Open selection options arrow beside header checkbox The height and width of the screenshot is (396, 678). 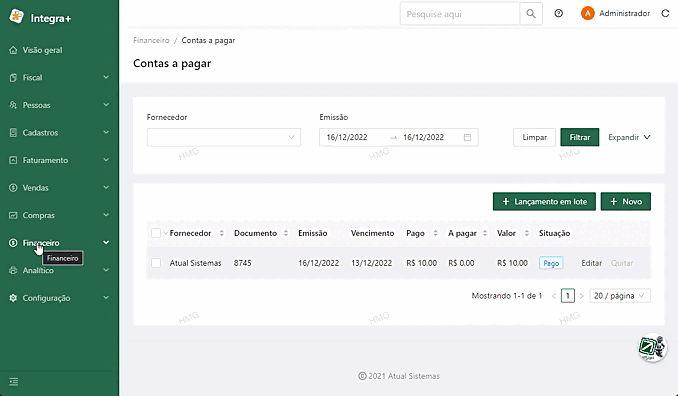click(x=166, y=233)
